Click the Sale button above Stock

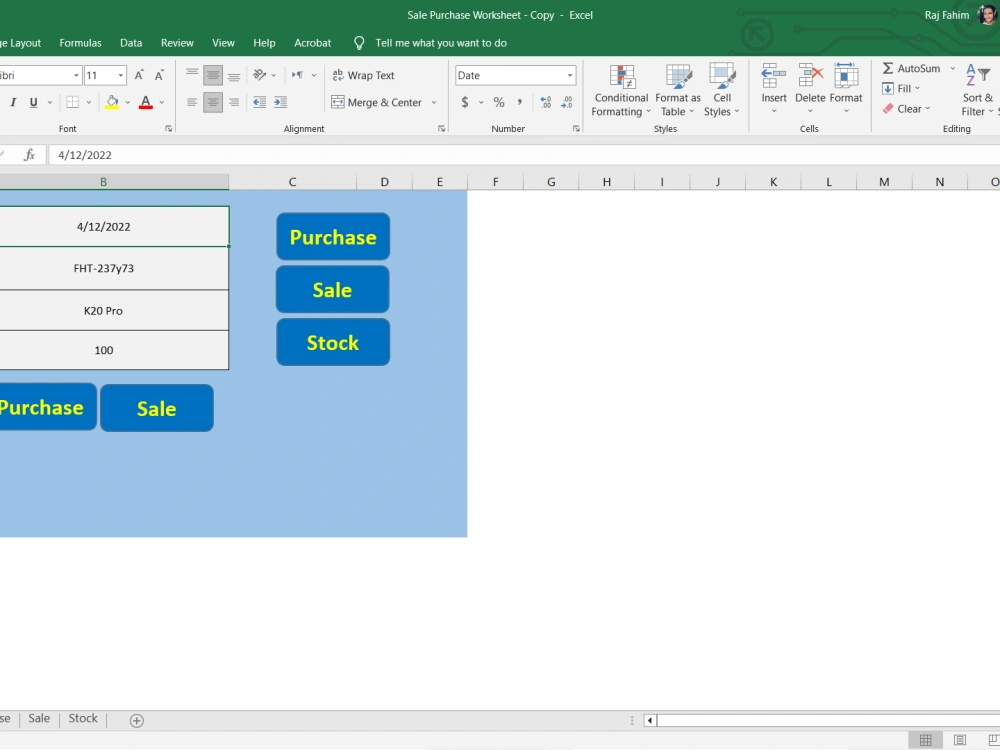(x=332, y=290)
